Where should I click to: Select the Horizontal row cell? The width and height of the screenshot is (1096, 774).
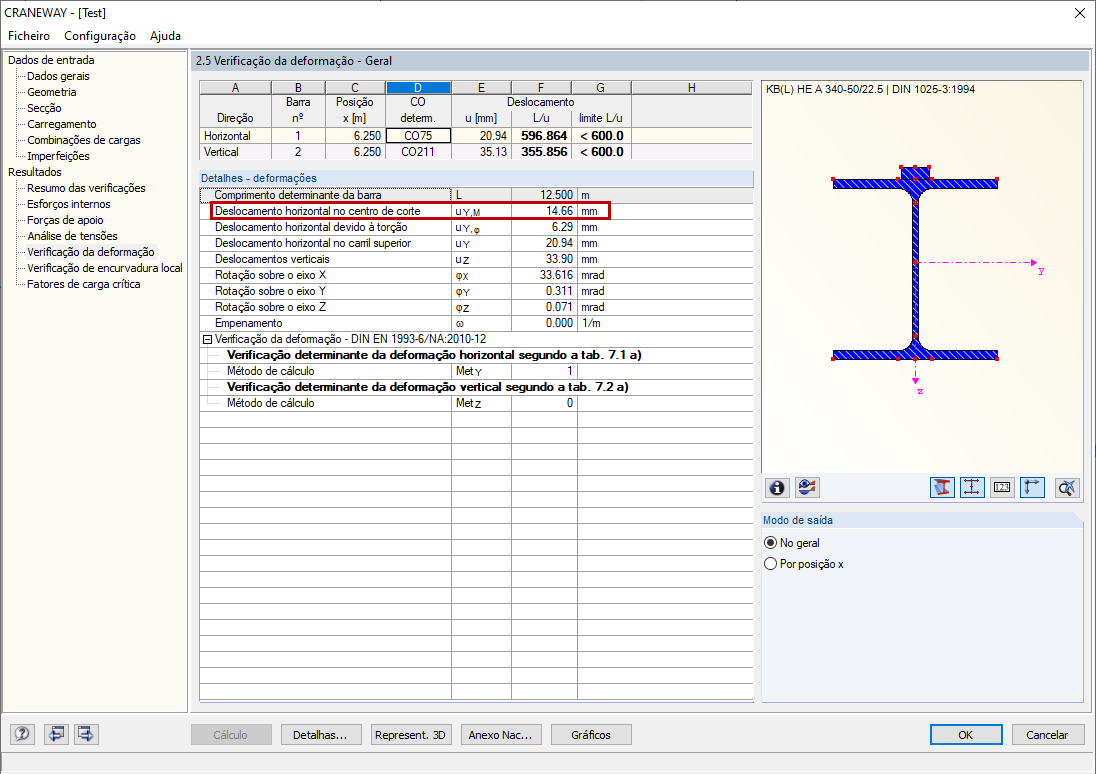point(236,136)
